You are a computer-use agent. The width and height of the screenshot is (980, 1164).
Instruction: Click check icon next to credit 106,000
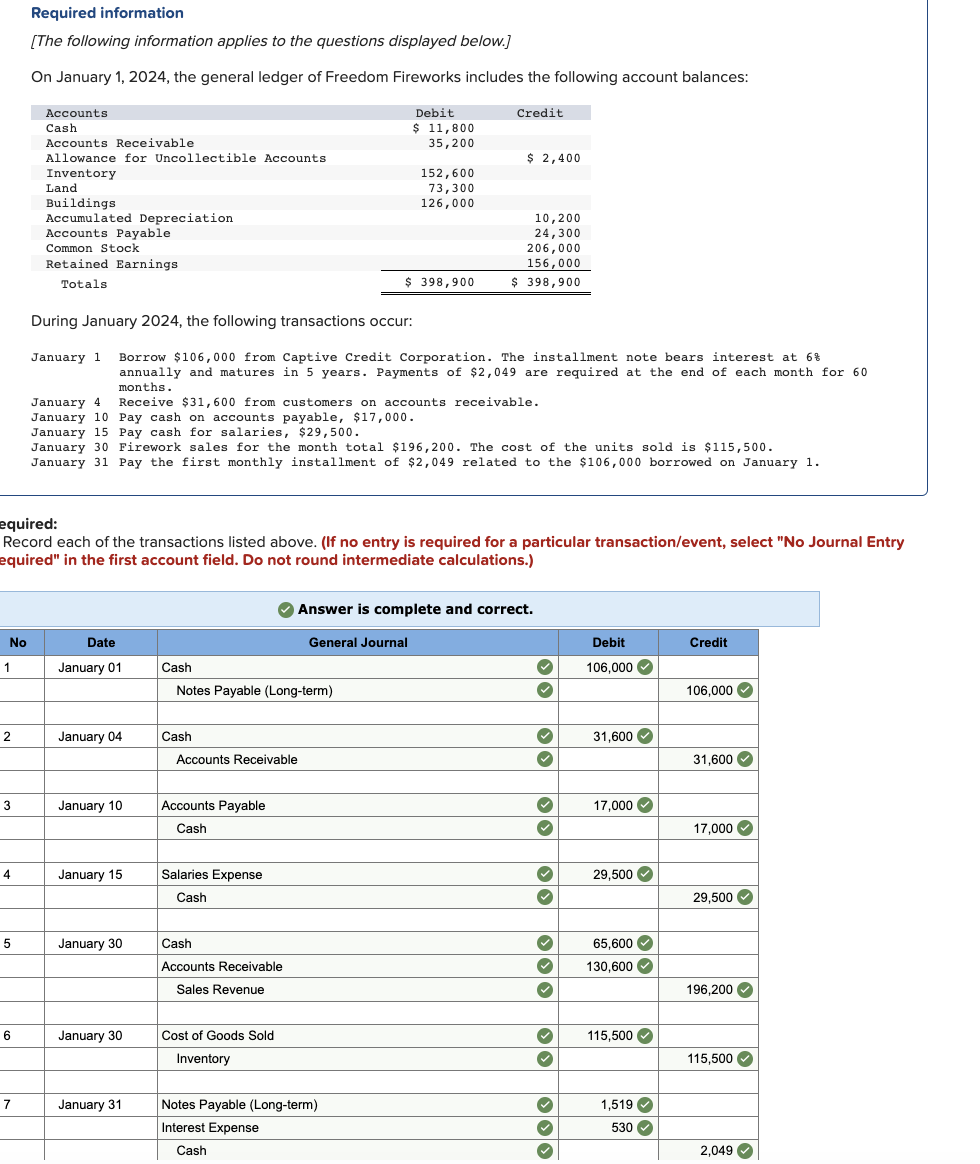click(x=745, y=690)
